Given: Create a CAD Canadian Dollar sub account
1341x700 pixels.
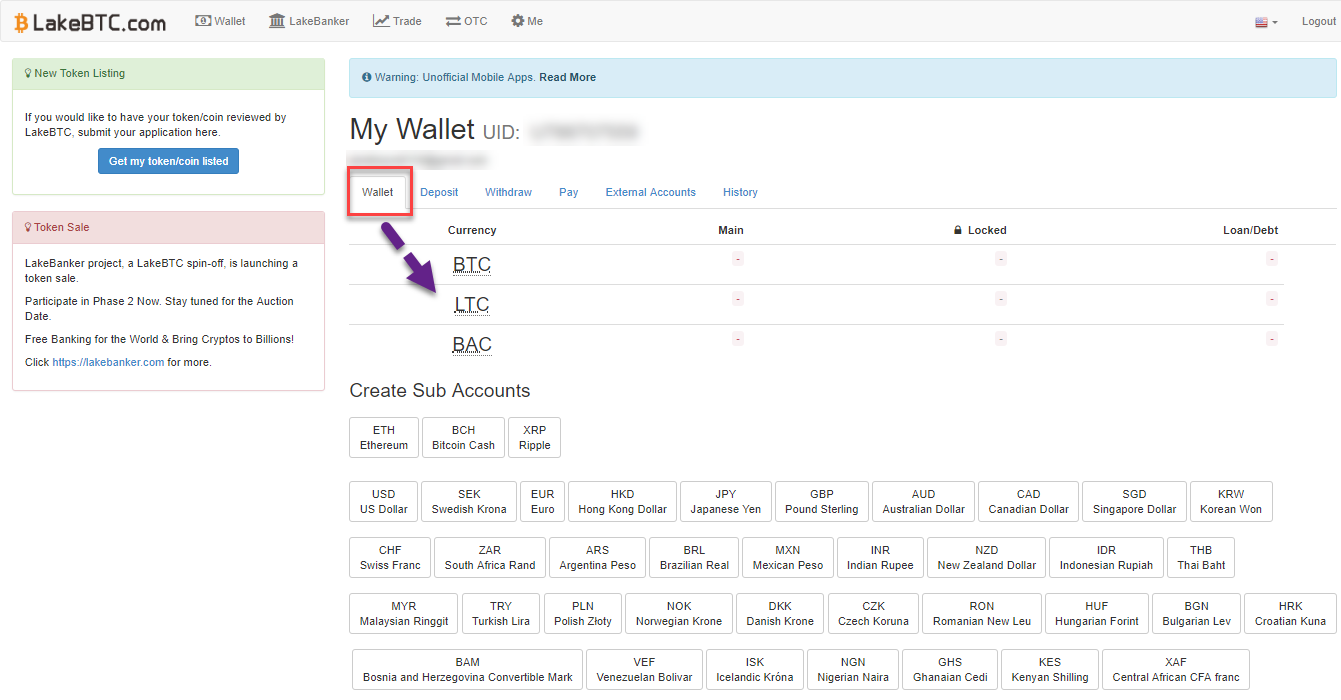Looking at the screenshot, I should coord(1028,502).
